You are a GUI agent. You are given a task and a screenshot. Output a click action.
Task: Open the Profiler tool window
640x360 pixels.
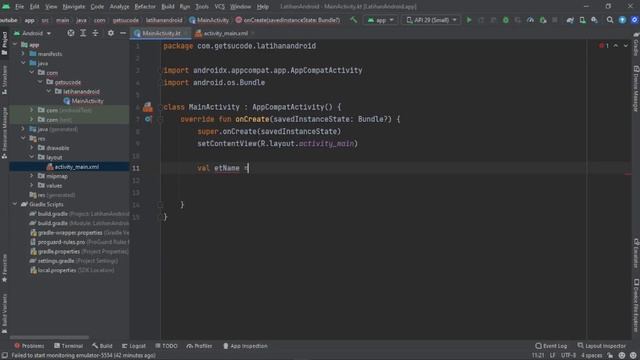(x=200, y=346)
